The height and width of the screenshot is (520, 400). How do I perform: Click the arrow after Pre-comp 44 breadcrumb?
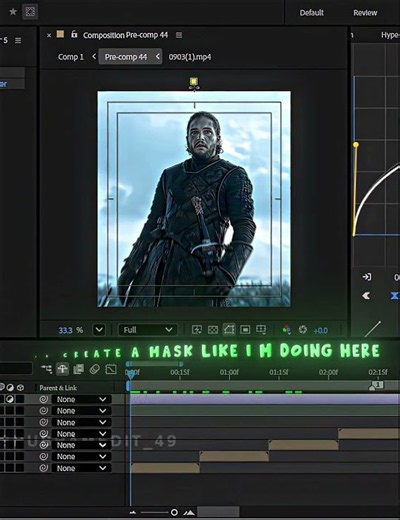(158, 56)
